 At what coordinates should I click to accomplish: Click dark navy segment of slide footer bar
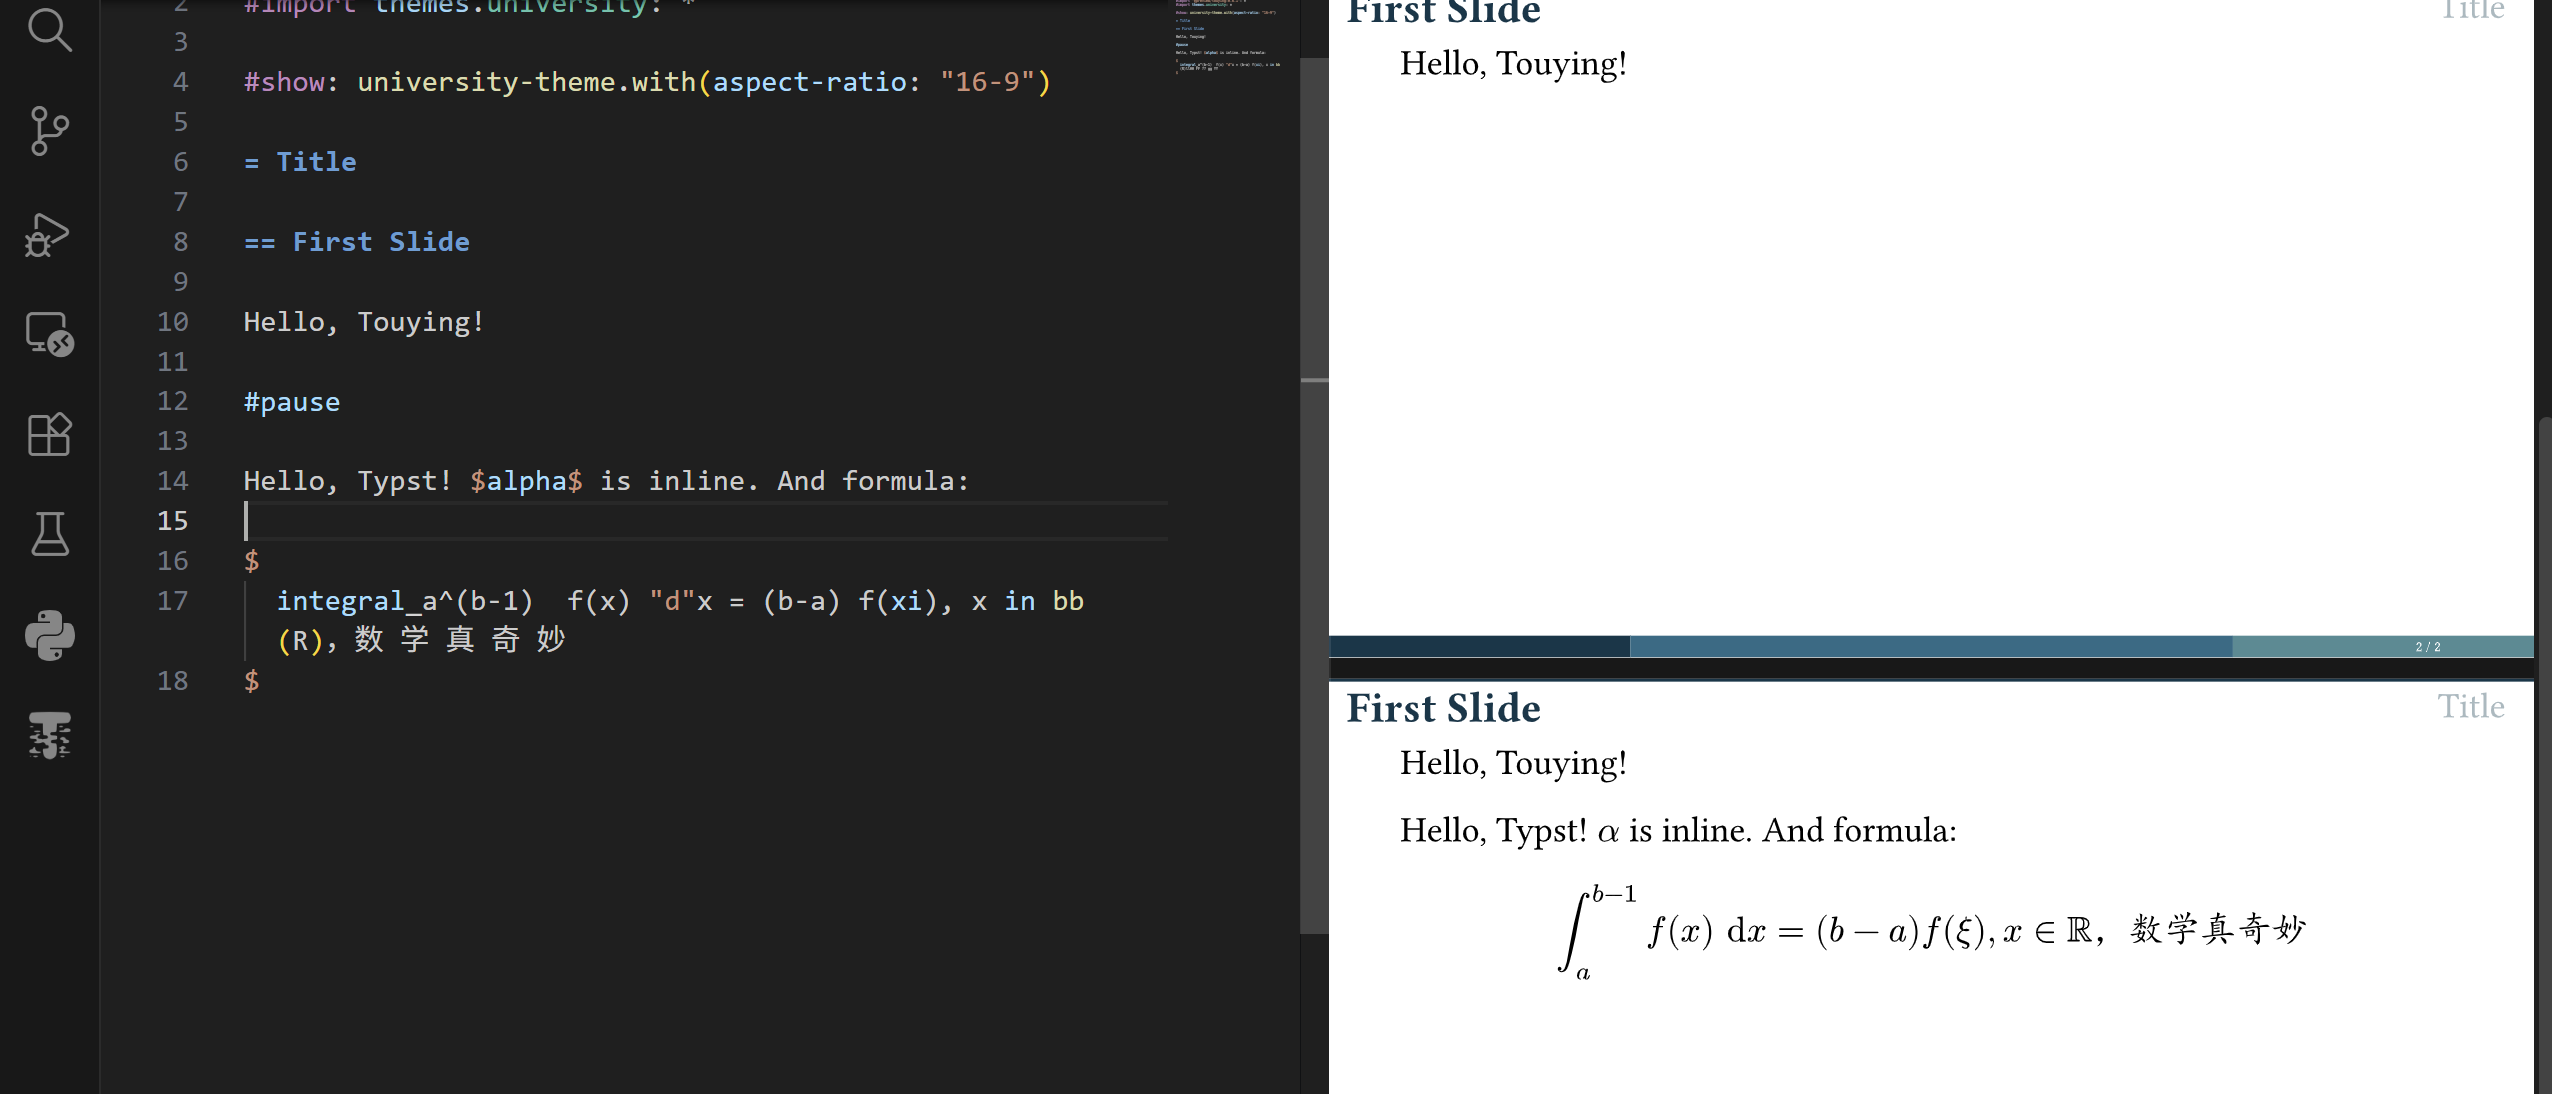1478,647
